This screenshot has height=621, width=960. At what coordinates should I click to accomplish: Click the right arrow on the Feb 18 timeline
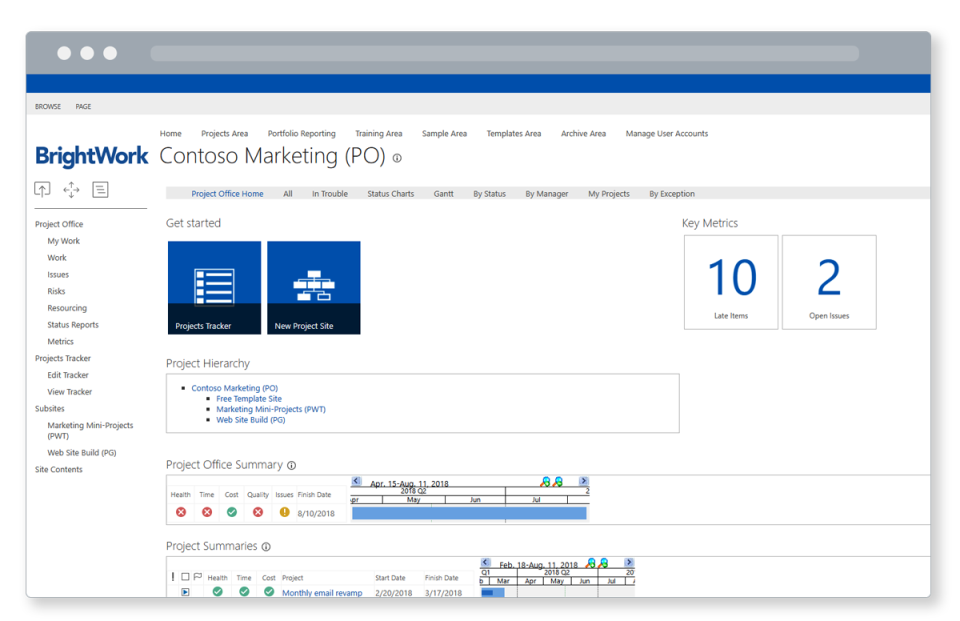(x=627, y=562)
